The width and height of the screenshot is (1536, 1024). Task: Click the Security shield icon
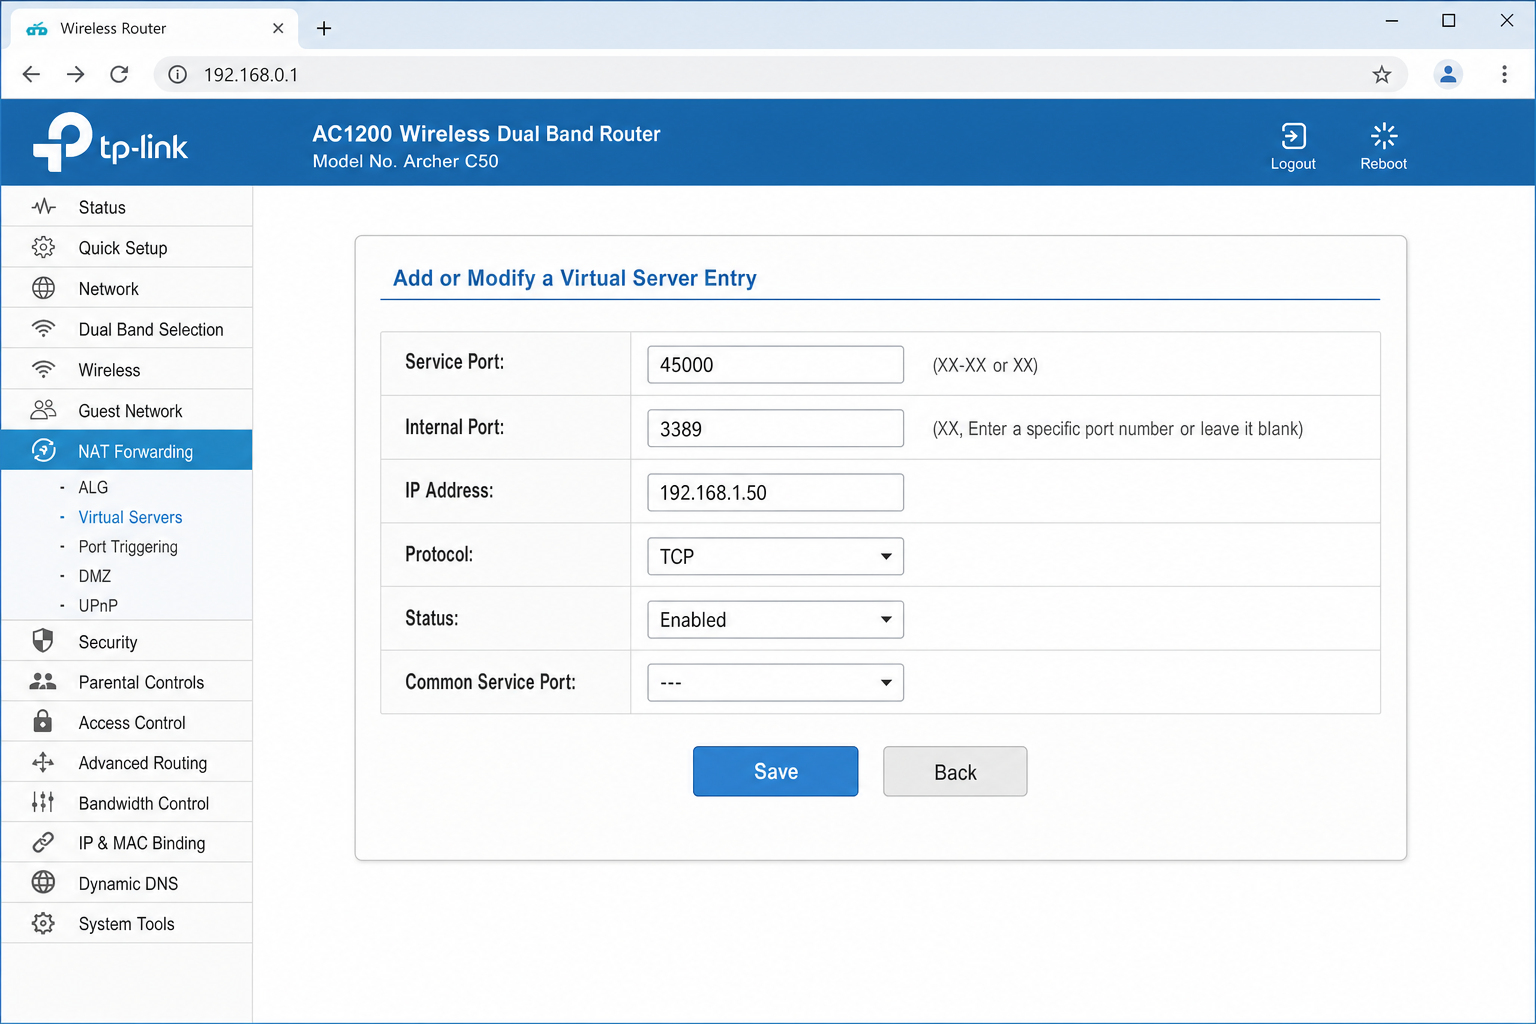pyautogui.click(x=43, y=641)
